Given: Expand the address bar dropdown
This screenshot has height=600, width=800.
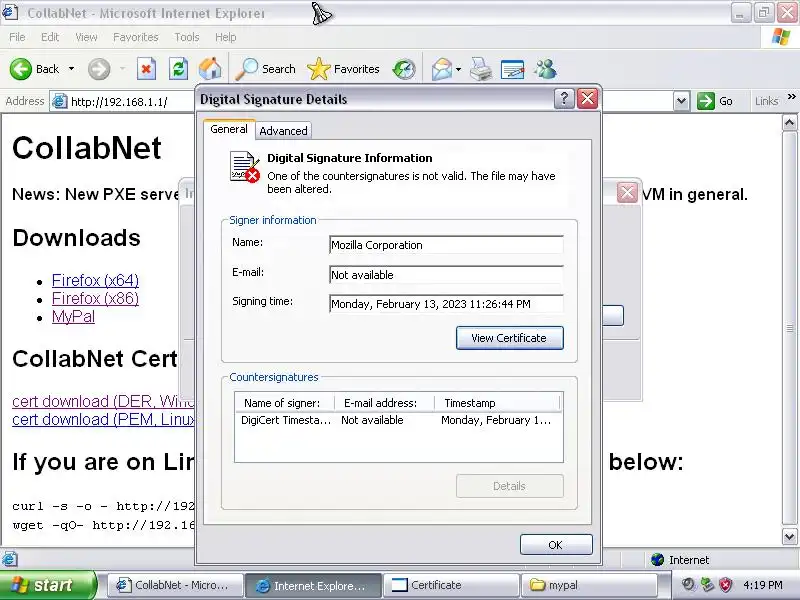Looking at the screenshot, I should click(x=682, y=101).
